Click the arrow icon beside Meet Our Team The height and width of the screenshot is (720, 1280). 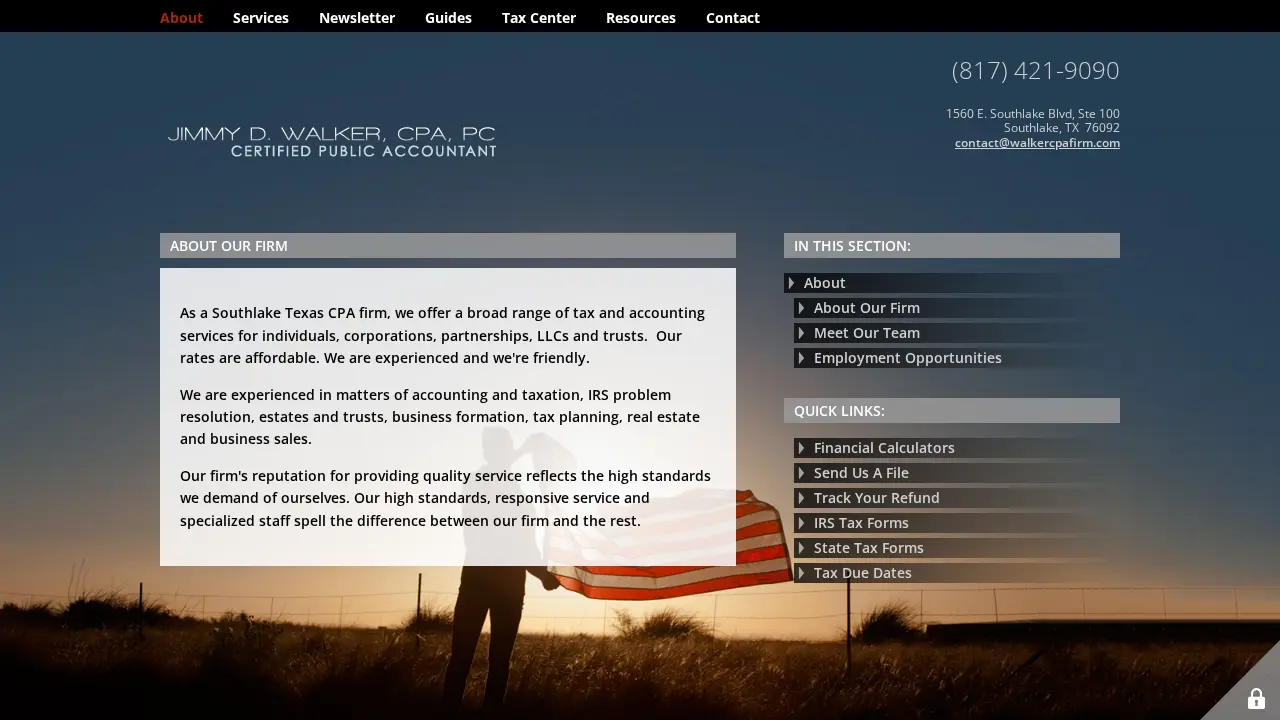[801, 333]
